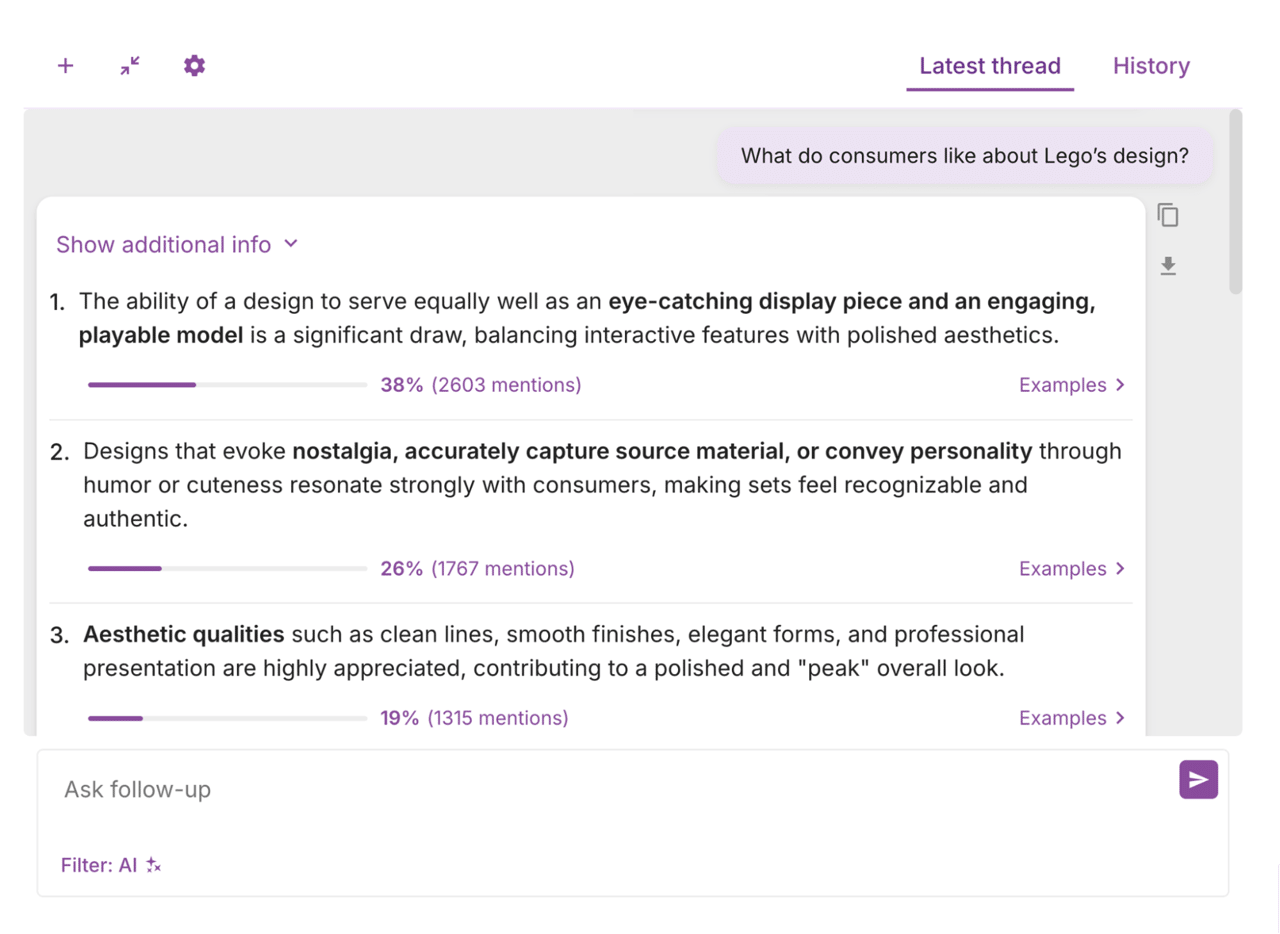The image size is (1280, 934).
Task: Open settings with the gear icon
Action: pos(194,66)
